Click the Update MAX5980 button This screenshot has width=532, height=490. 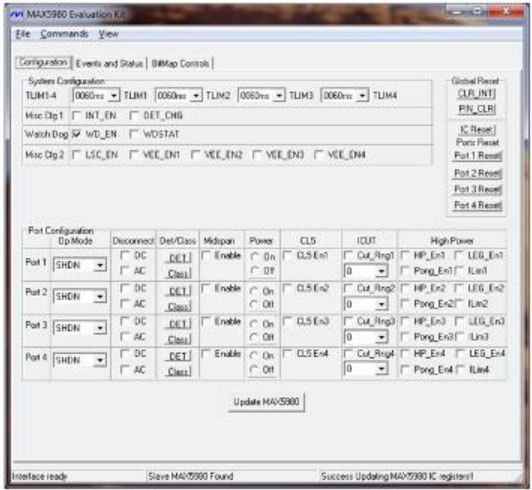coord(266,402)
